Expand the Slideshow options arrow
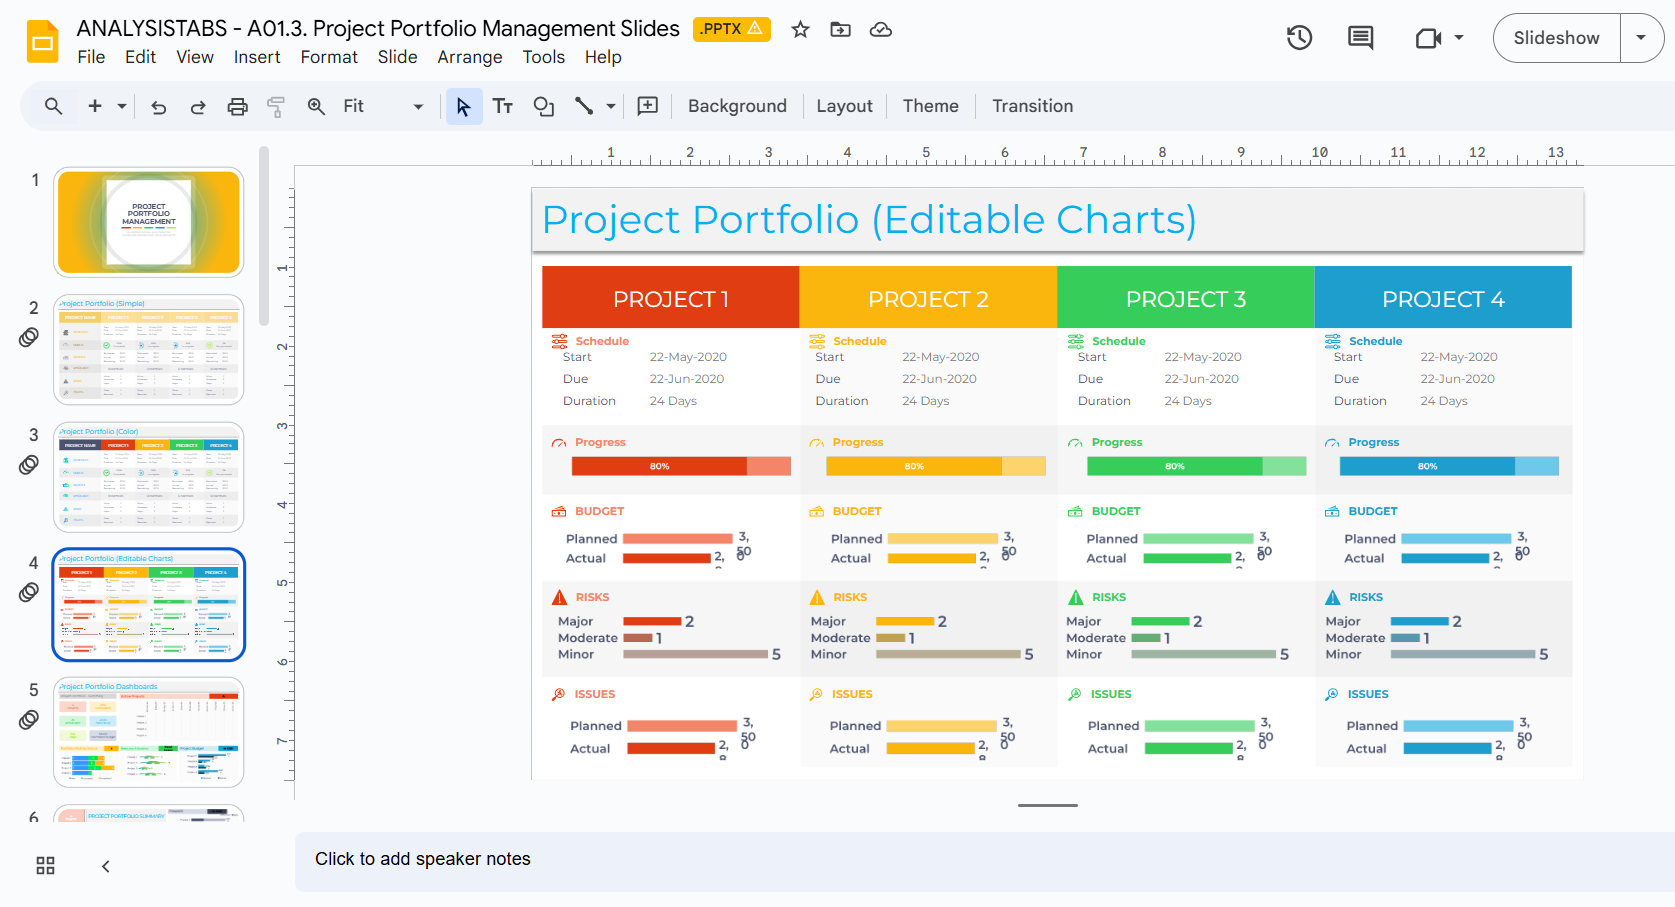The width and height of the screenshot is (1675, 907). pos(1641,38)
